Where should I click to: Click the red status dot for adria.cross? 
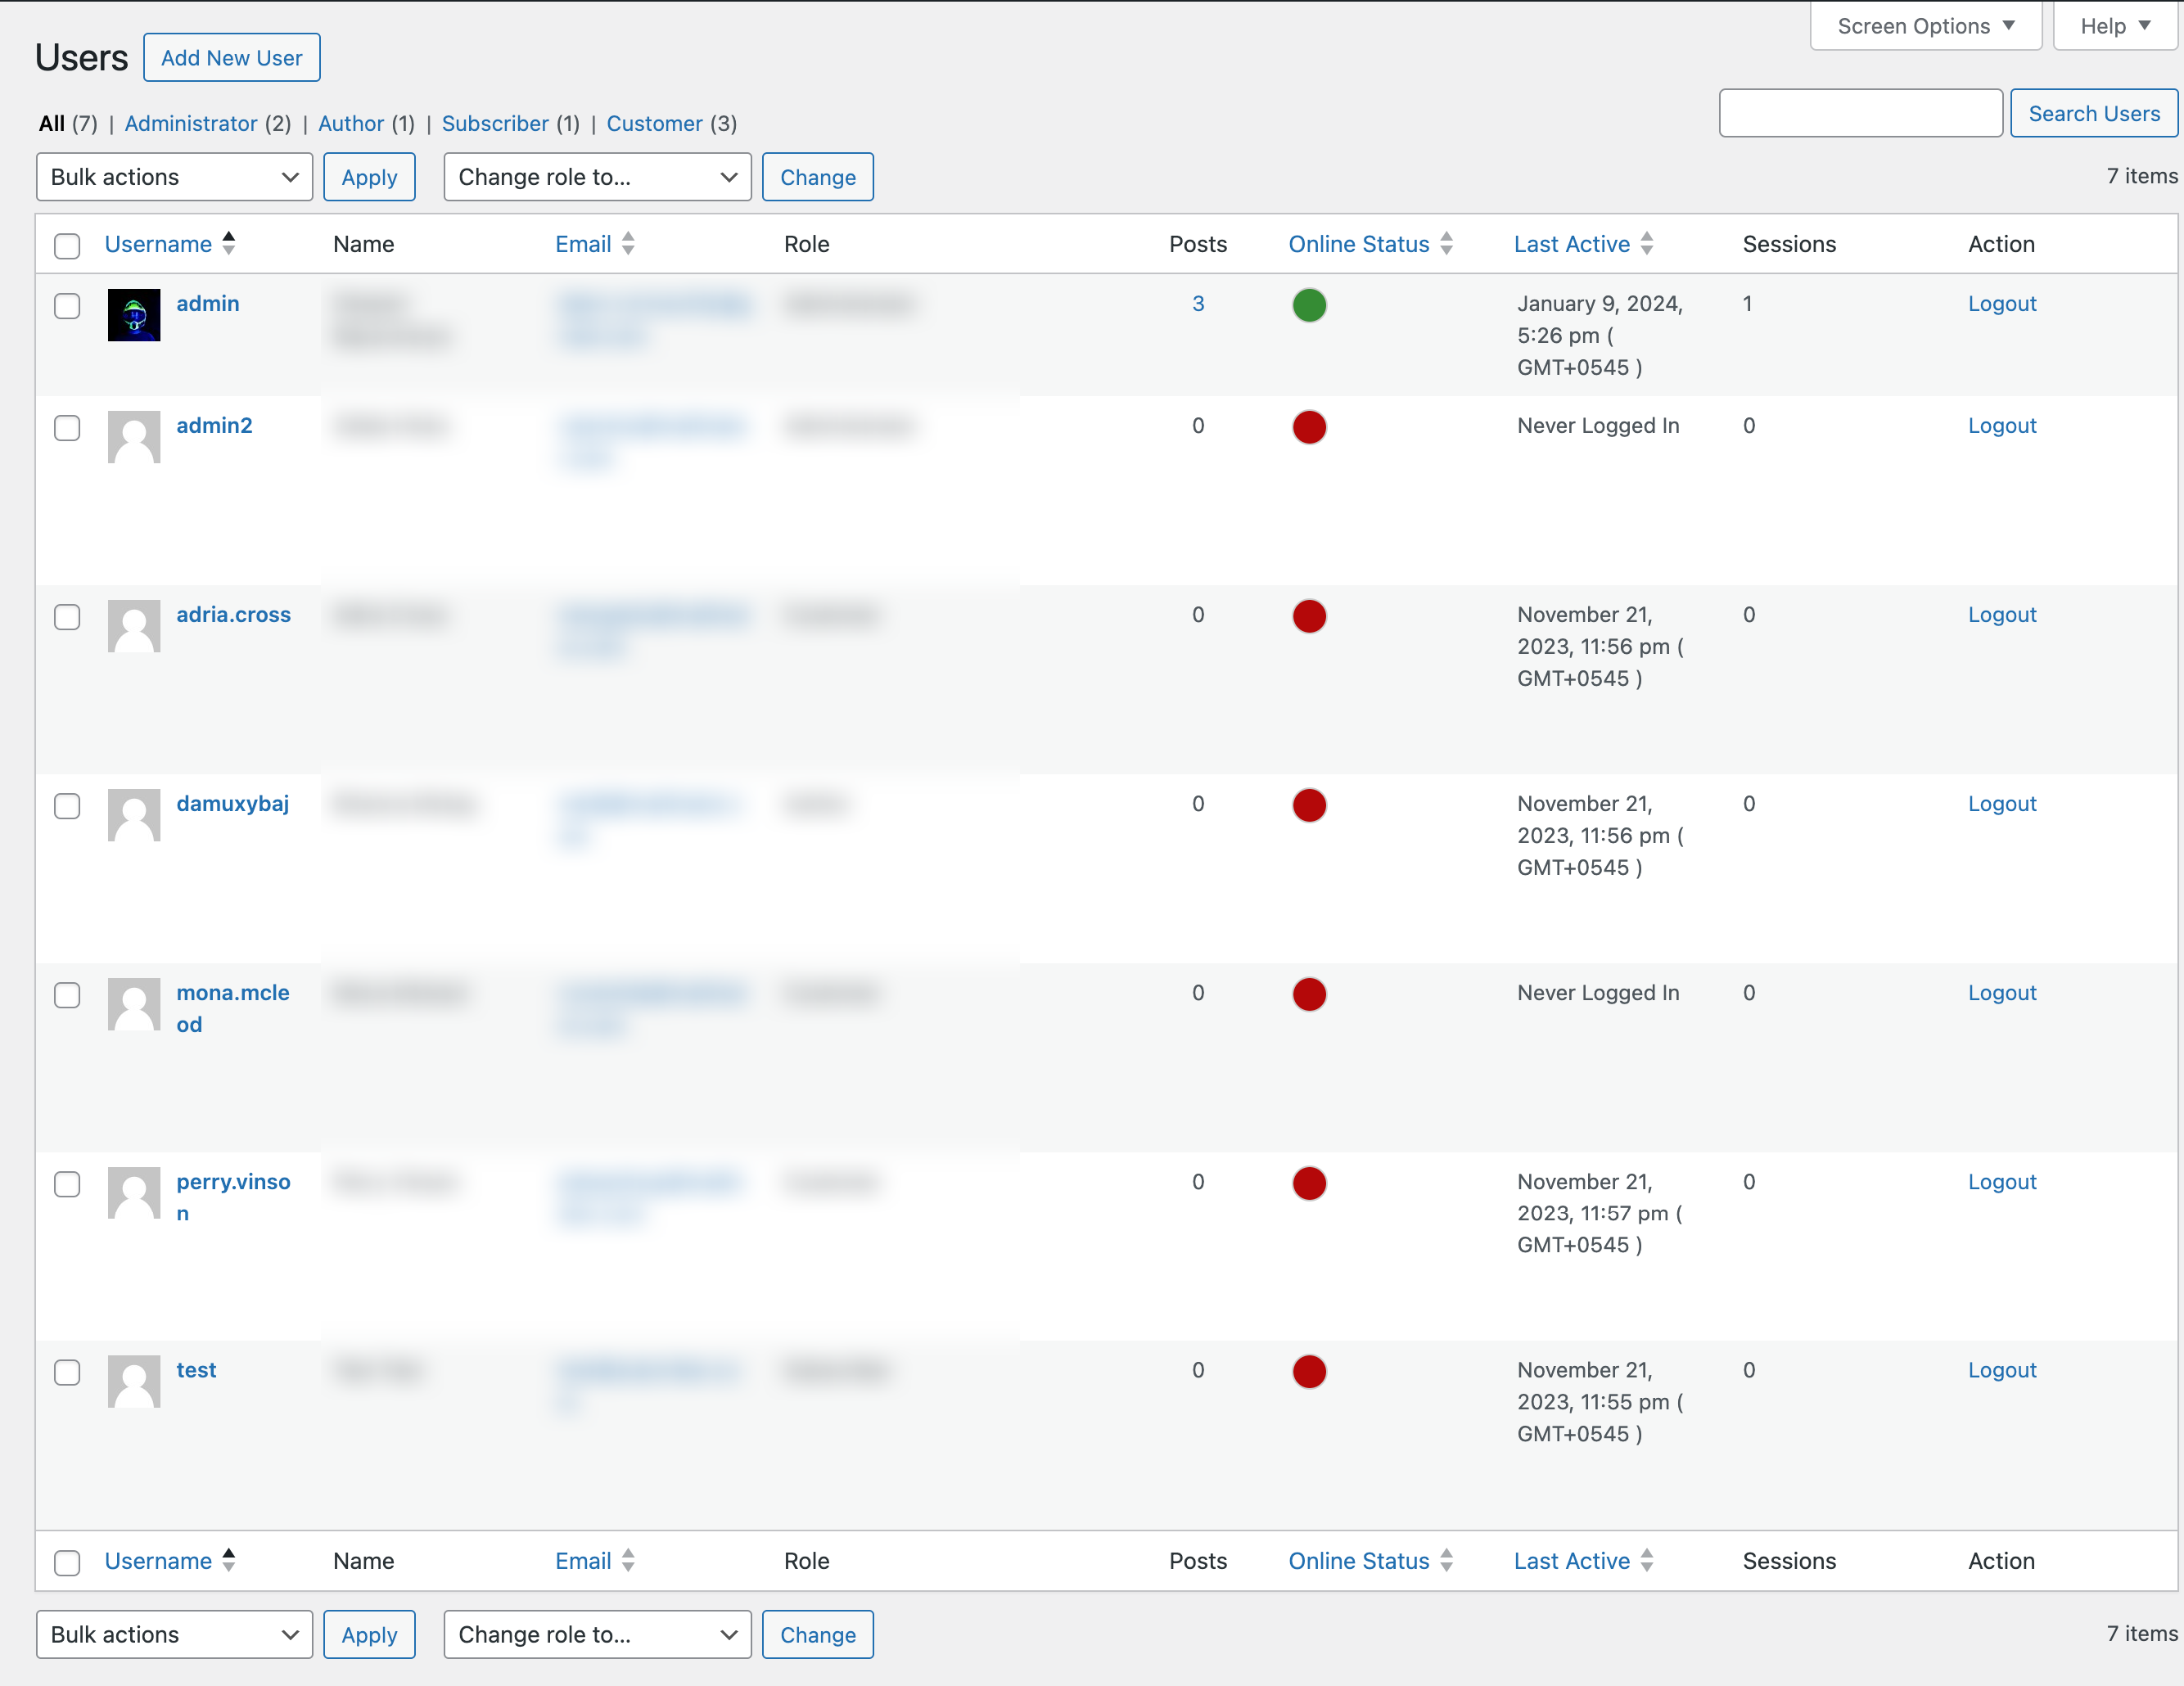(1309, 616)
